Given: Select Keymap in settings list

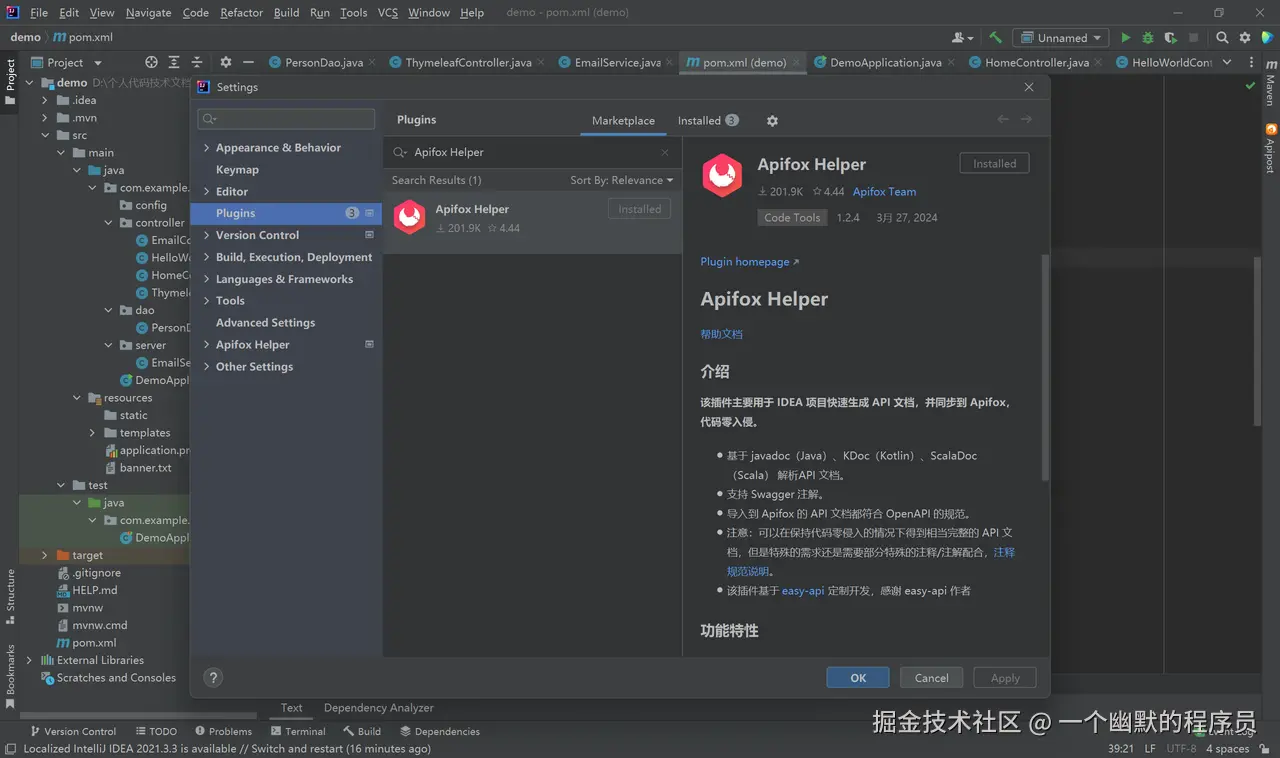Looking at the screenshot, I should [237, 170].
